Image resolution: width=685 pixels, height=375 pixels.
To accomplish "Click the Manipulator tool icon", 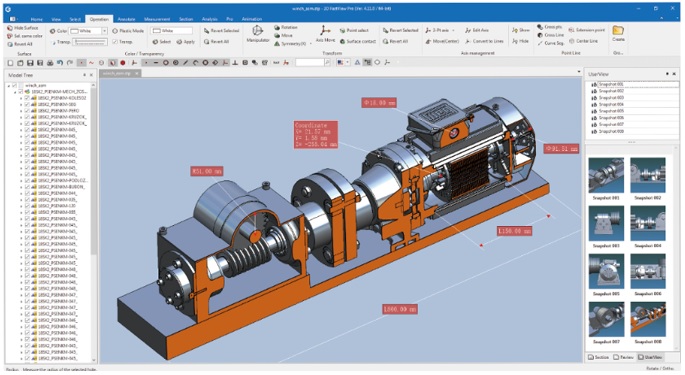I will click(x=257, y=31).
